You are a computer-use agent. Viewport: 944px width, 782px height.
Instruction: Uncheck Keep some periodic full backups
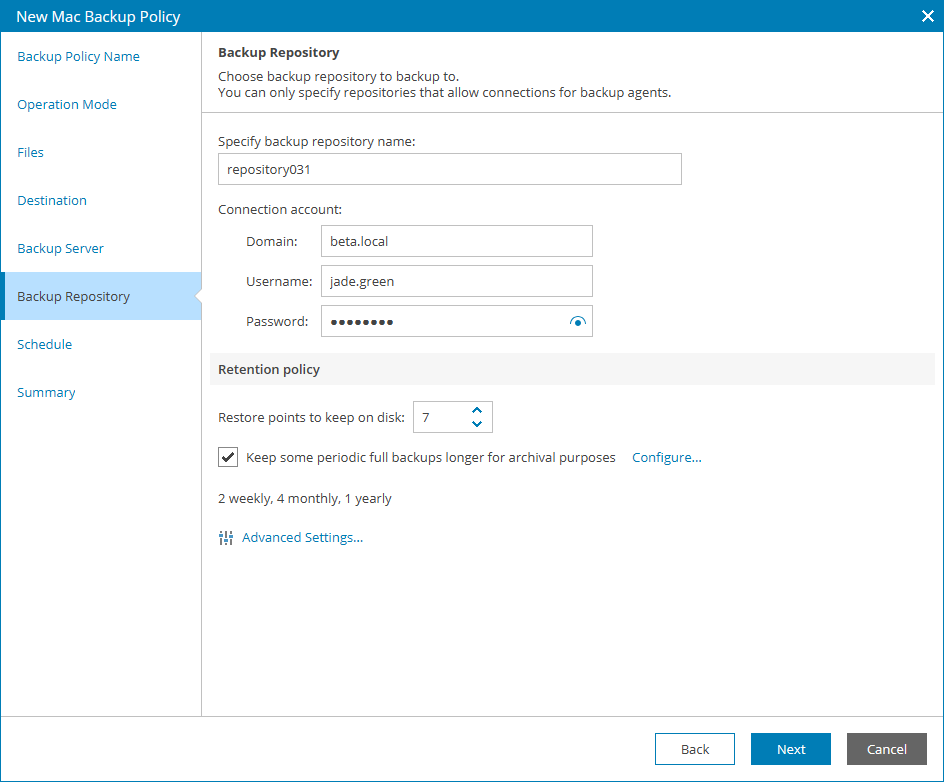[x=228, y=458]
